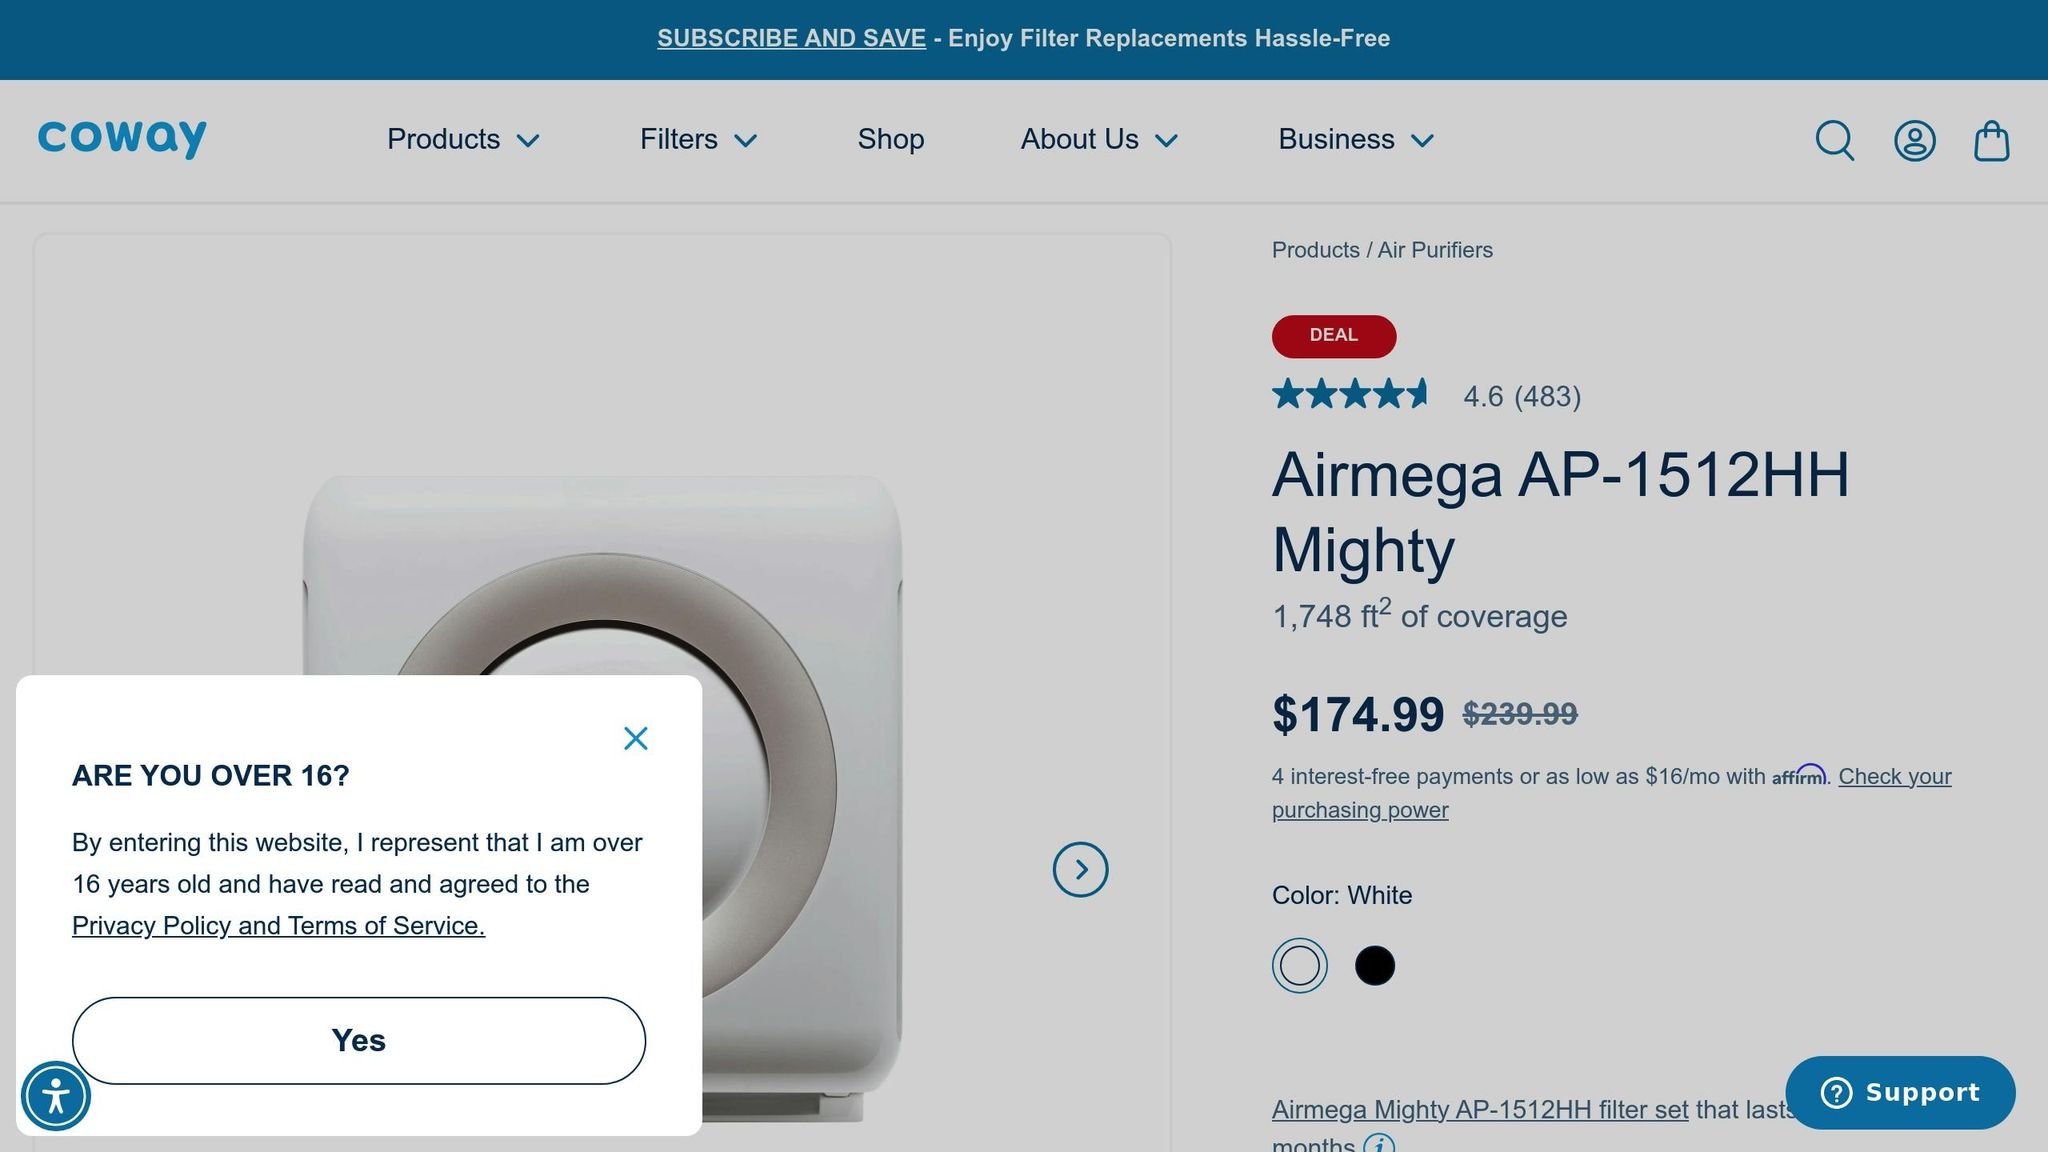Viewport: 2048px width, 1152px height.
Task: Open the shopping bag cart icon
Action: tap(1991, 140)
